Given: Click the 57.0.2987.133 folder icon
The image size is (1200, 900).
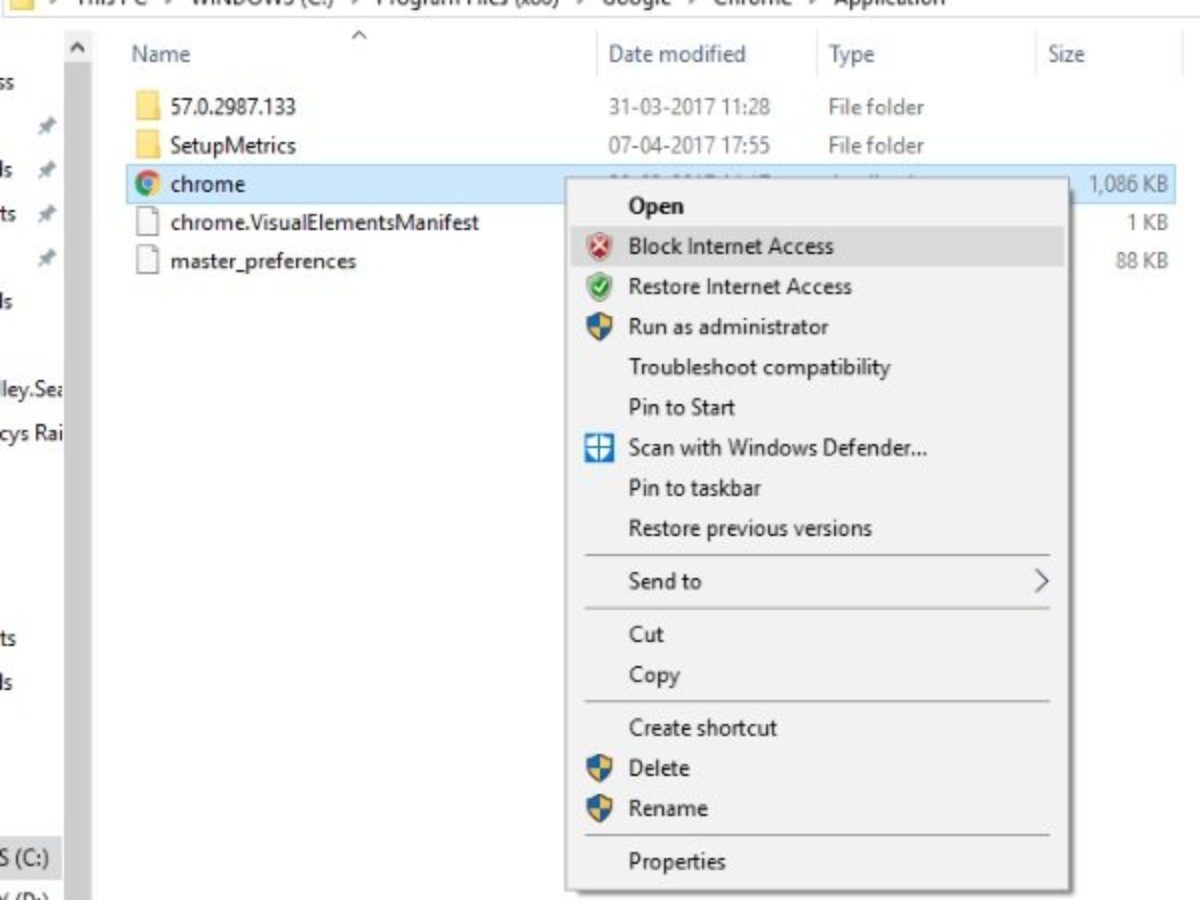Looking at the screenshot, I should tap(148, 106).
